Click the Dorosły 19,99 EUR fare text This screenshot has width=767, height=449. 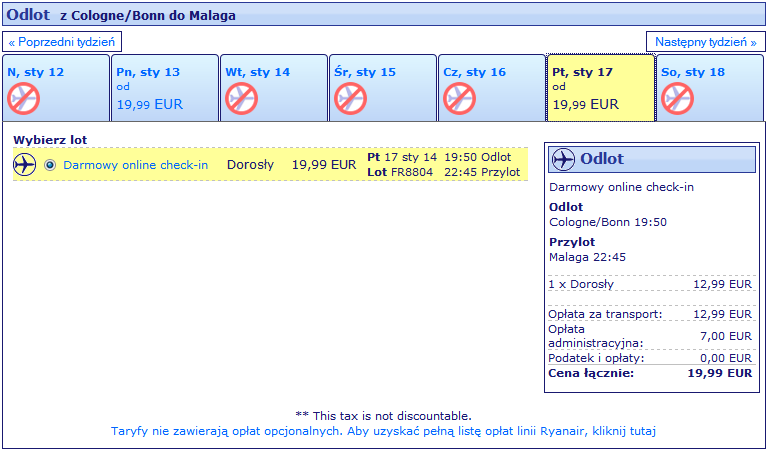[x=292, y=165]
